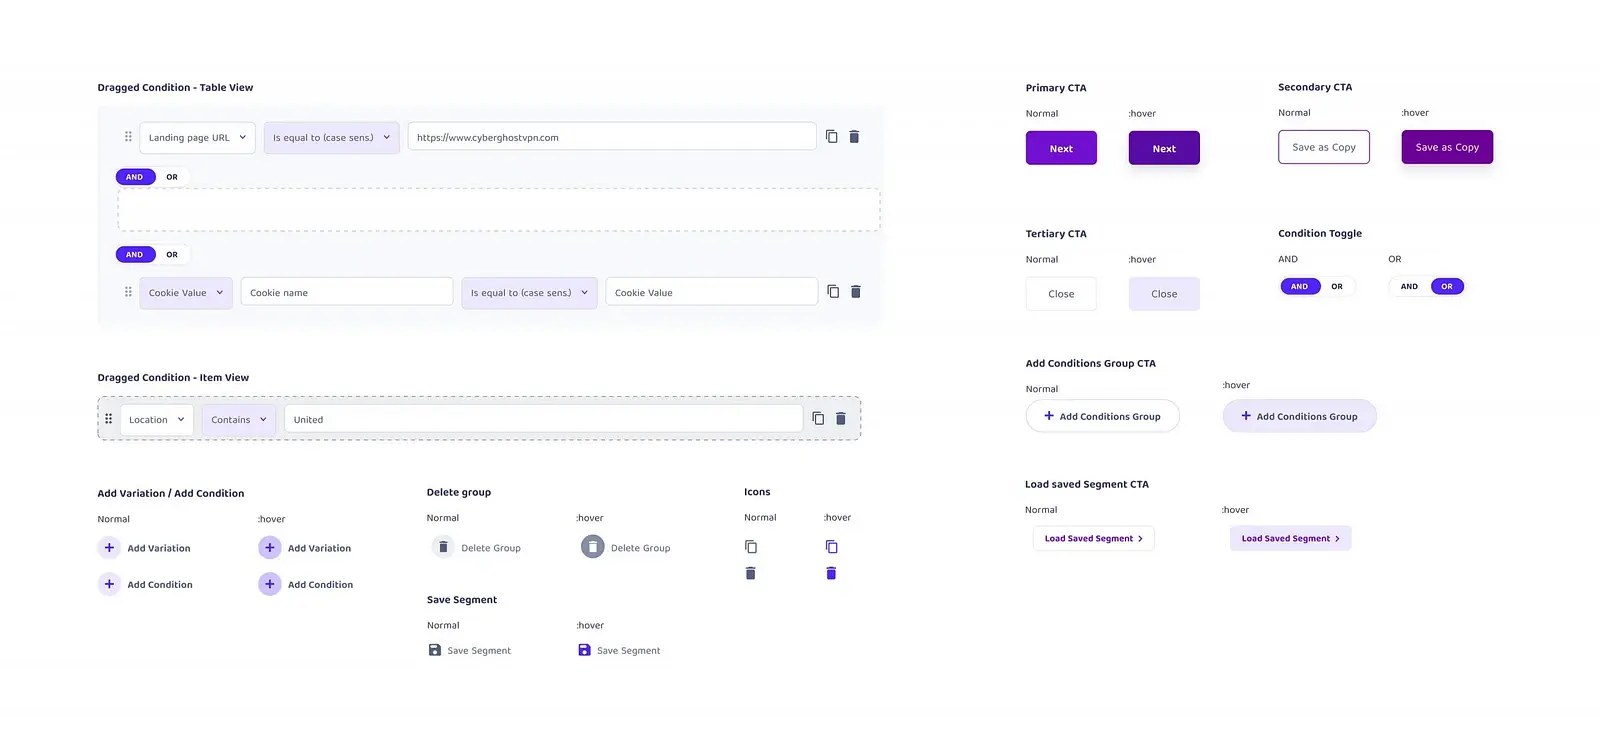Open the Cookie Value type dropdown
This screenshot has width=1600, height=739.
186,293
